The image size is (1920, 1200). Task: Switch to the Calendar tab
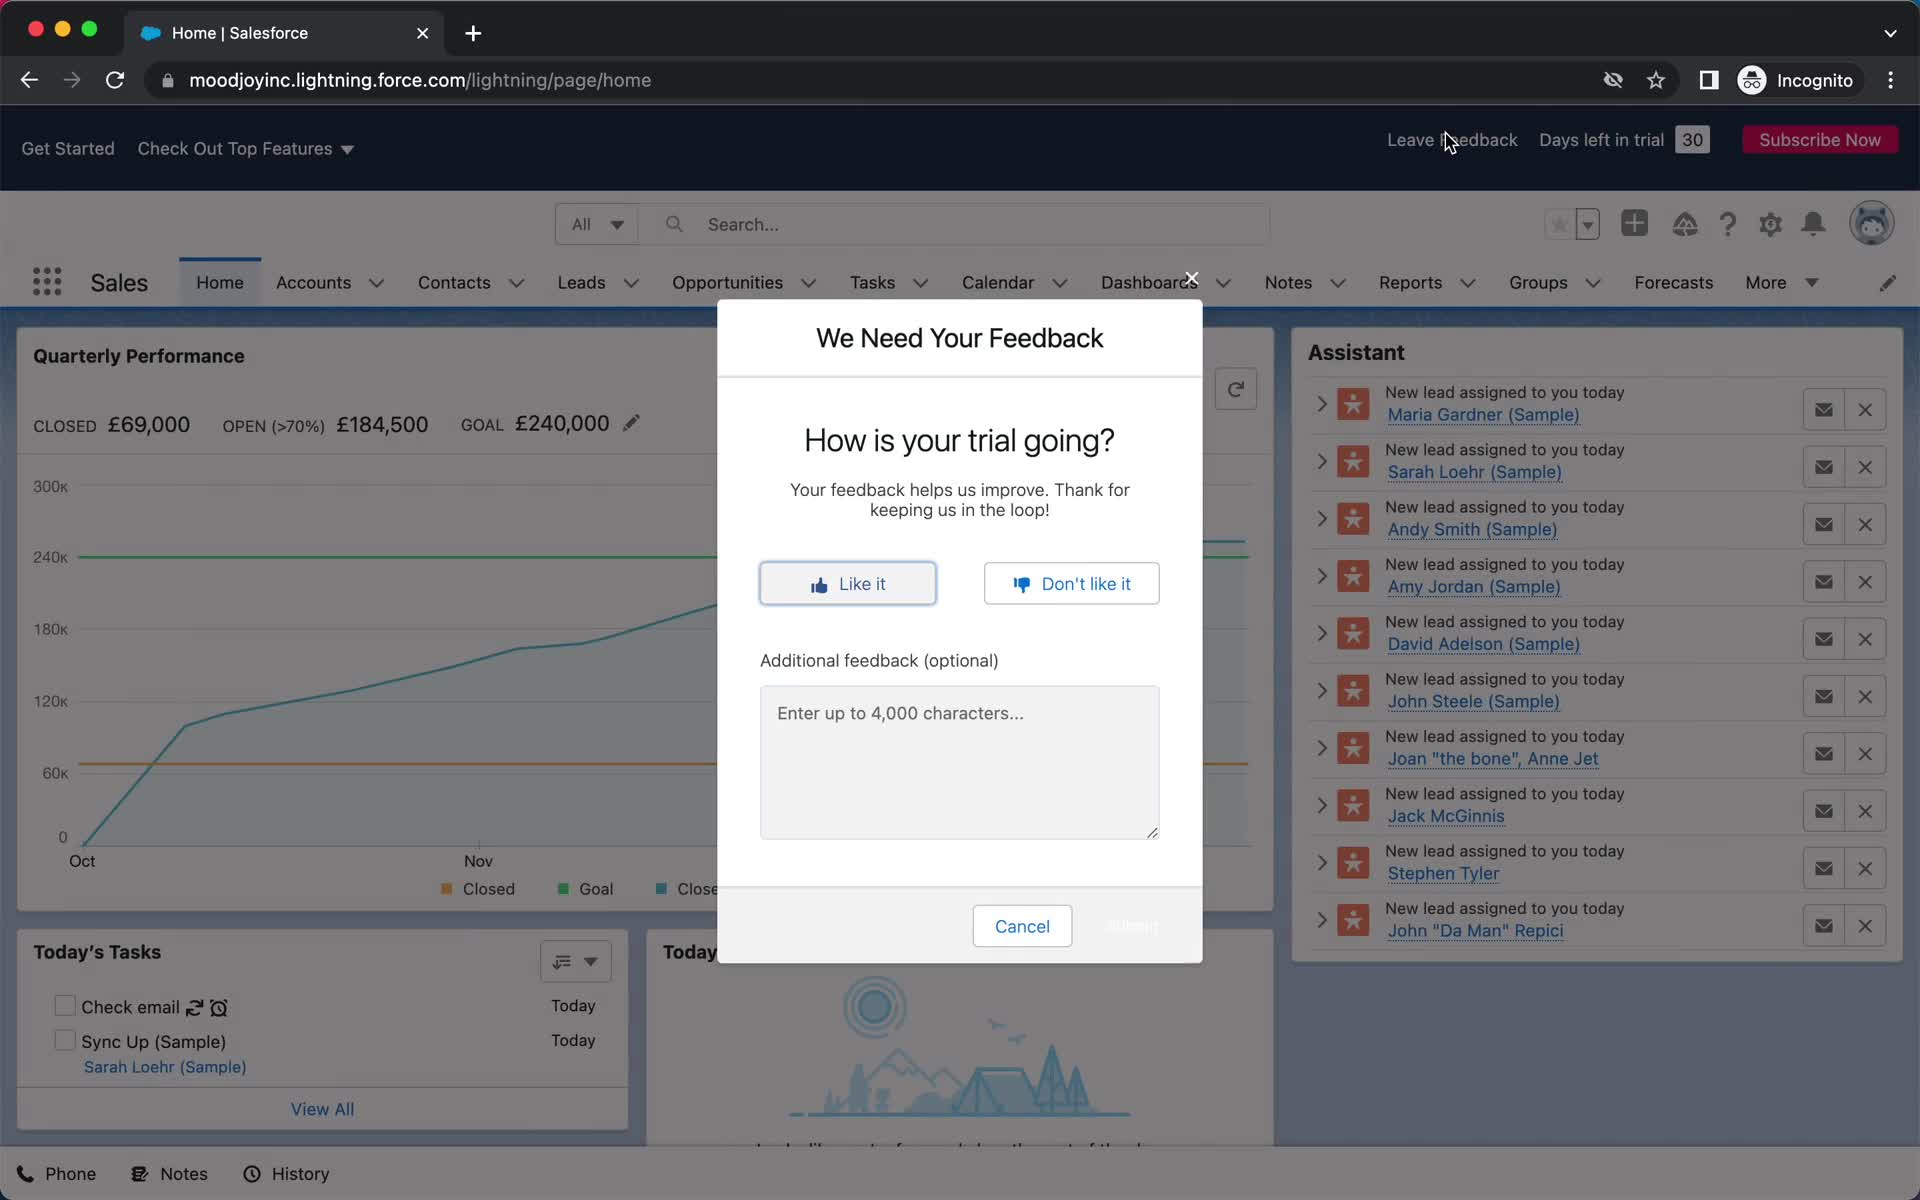pyautogui.click(x=997, y=283)
